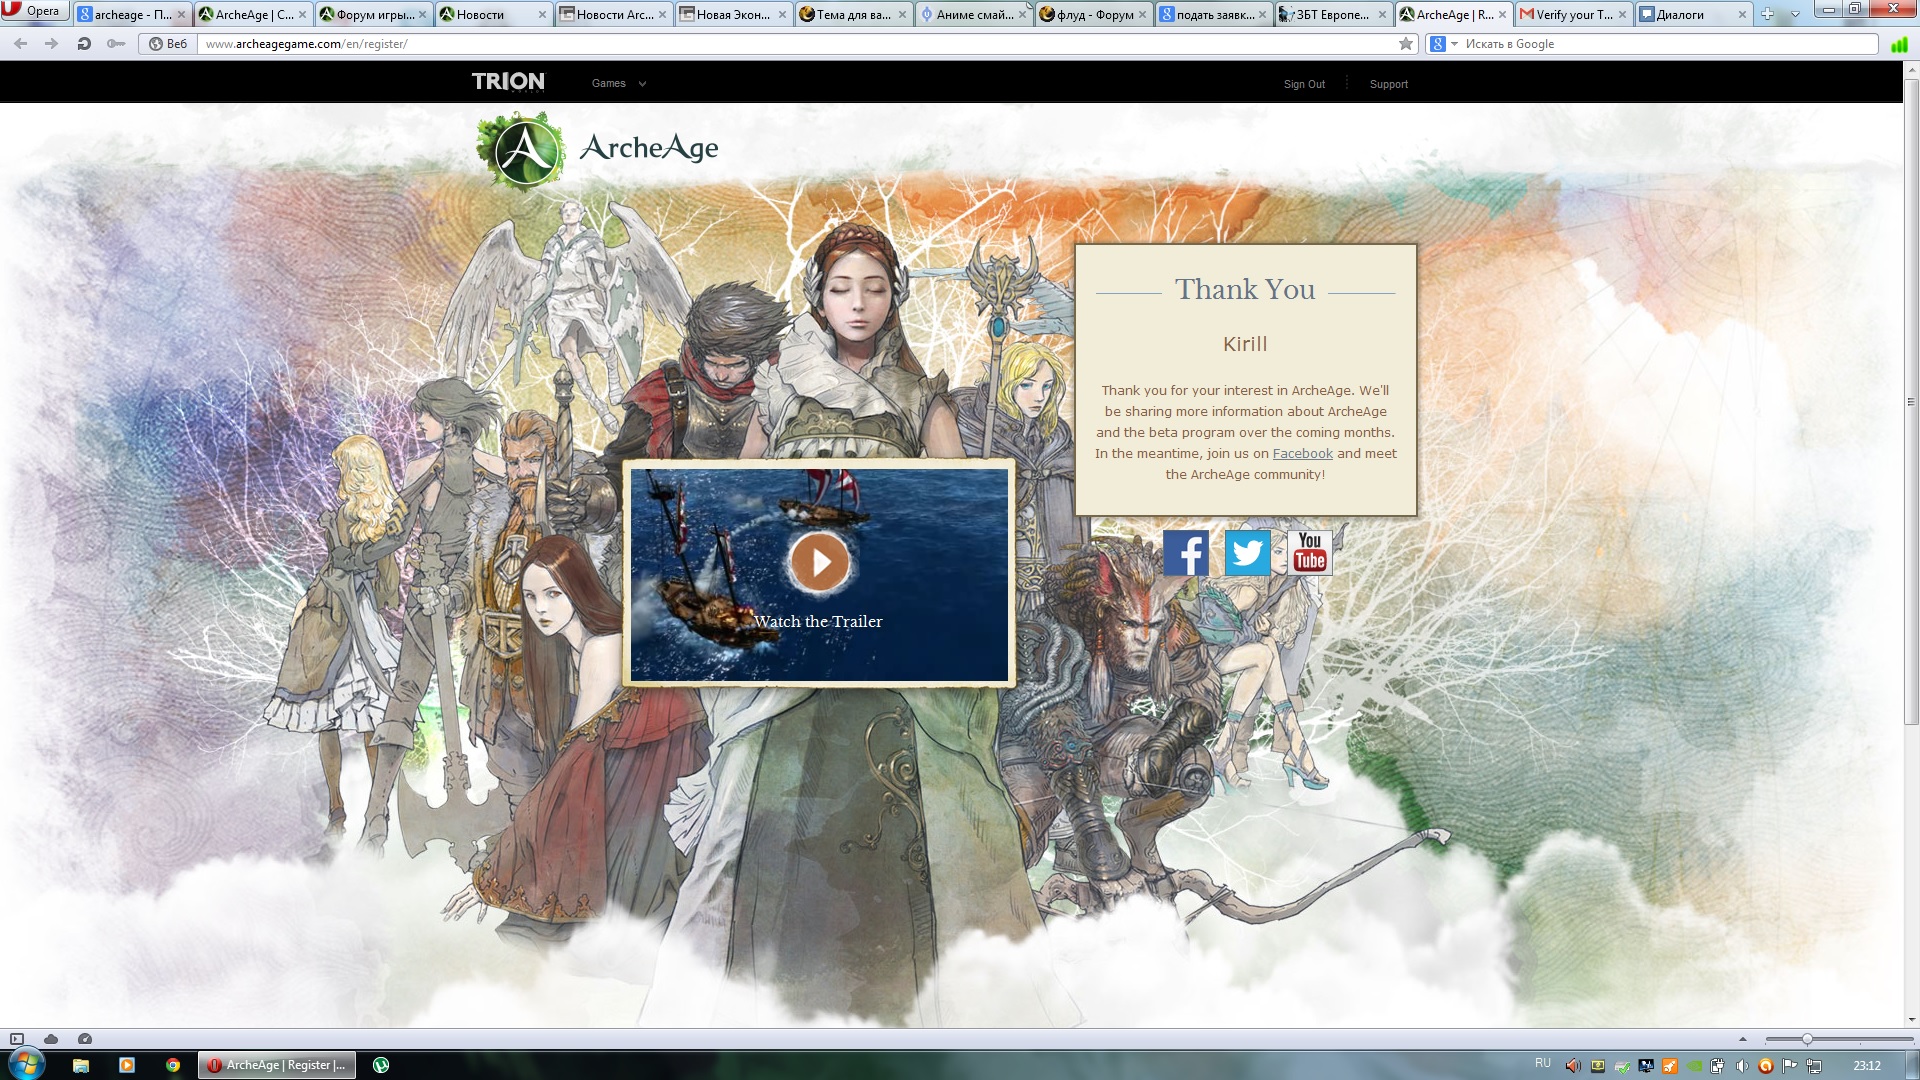Open the Twitter social icon
This screenshot has width=1920, height=1080.
point(1245,553)
